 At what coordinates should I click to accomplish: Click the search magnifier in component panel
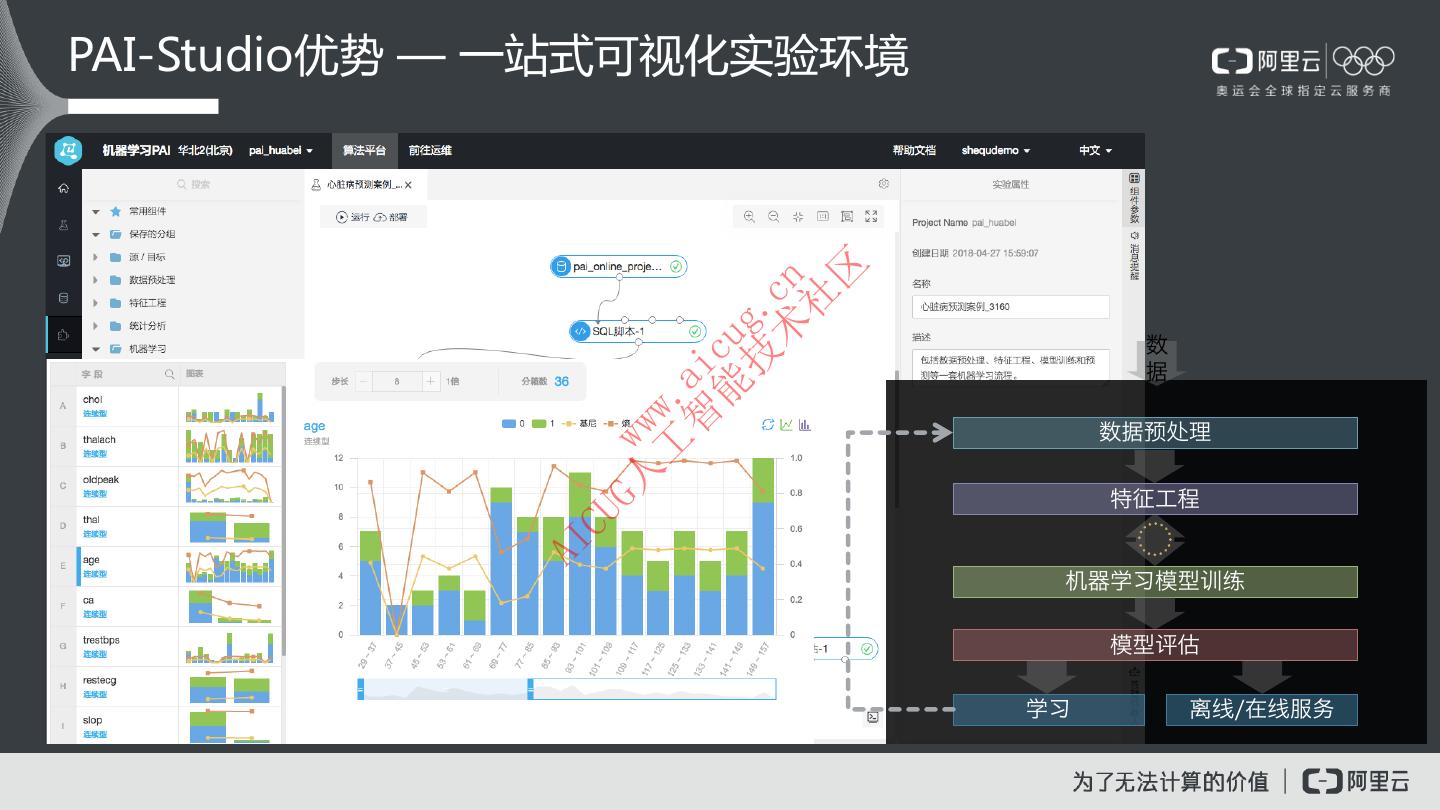(x=182, y=184)
